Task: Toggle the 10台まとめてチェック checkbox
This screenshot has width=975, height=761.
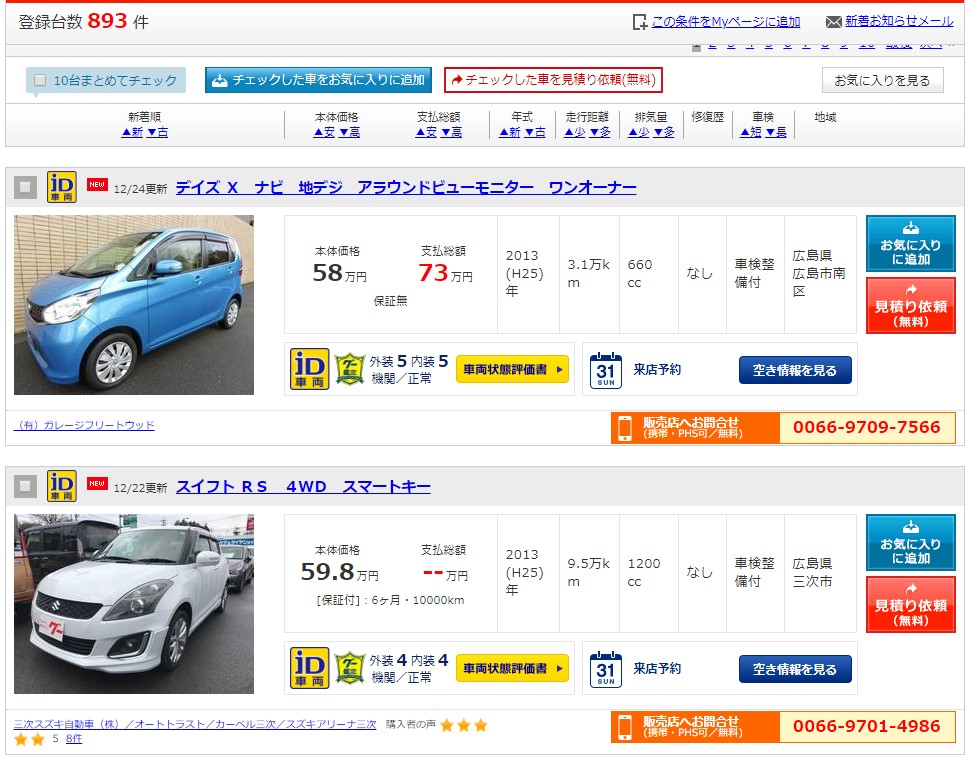Action: click(x=40, y=80)
